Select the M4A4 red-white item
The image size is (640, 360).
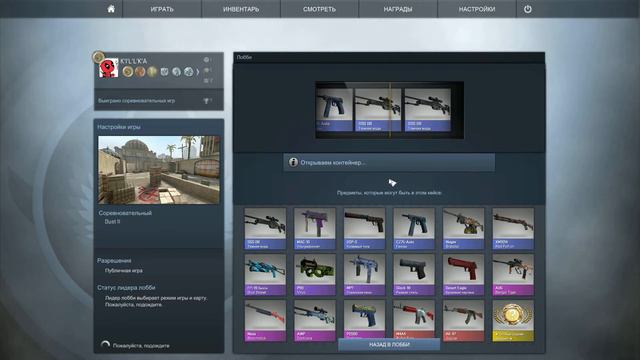click(x=414, y=320)
